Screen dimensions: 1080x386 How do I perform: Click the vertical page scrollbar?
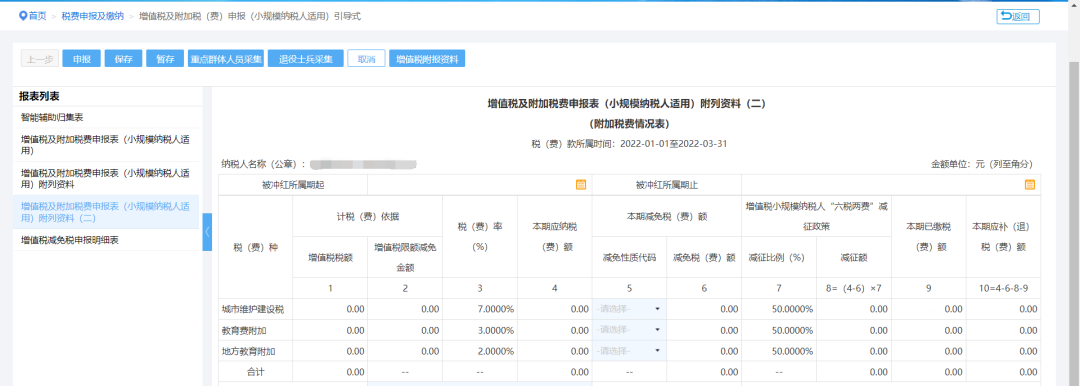(1074, 207)
